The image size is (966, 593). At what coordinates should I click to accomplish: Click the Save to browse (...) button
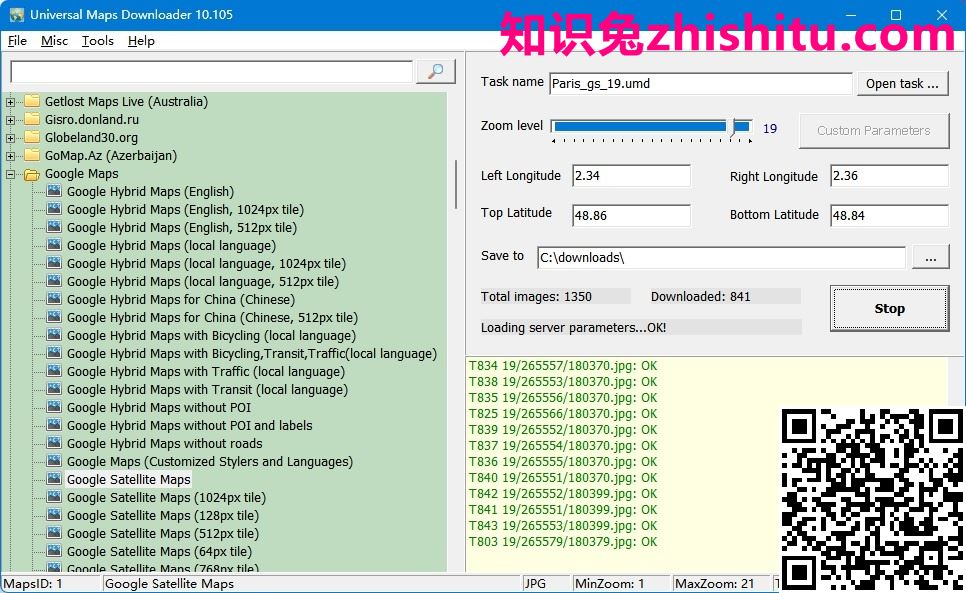[930, 257]
